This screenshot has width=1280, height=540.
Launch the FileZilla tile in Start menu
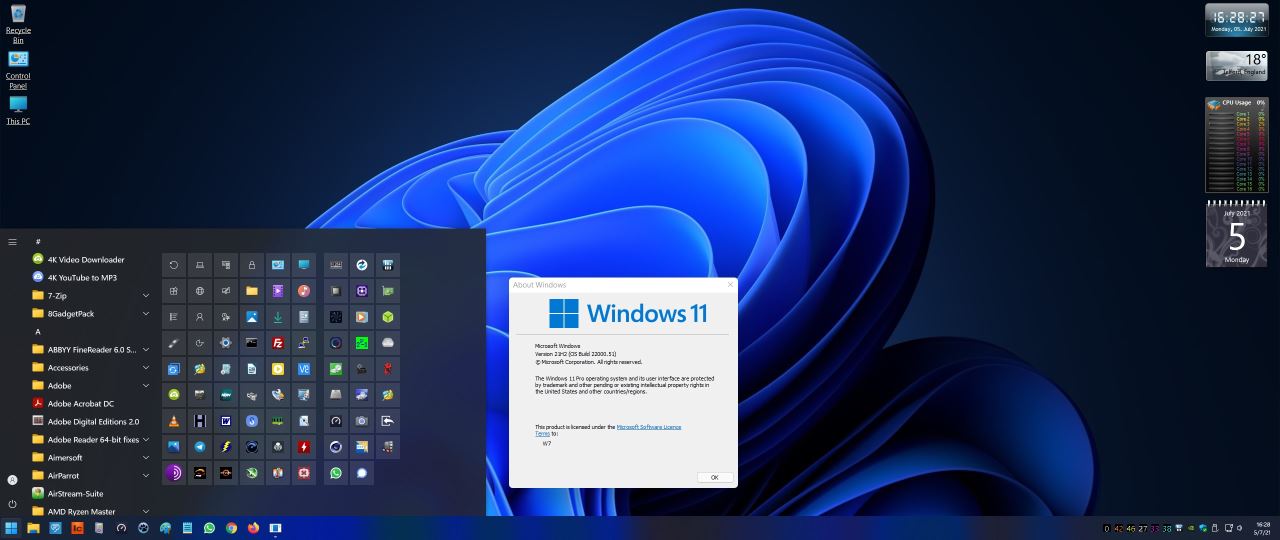coord(278,343)
